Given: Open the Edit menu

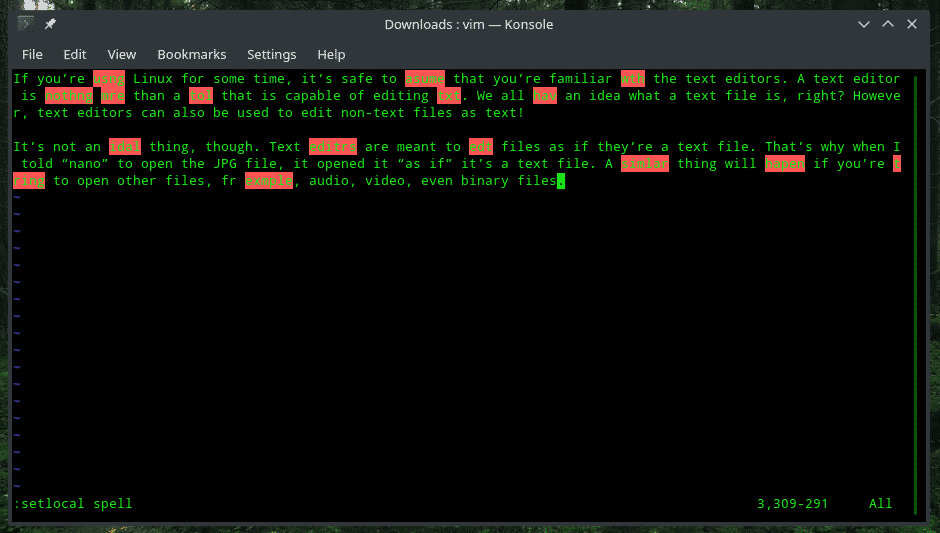Looking at the screenshot, I should point(75,54).
